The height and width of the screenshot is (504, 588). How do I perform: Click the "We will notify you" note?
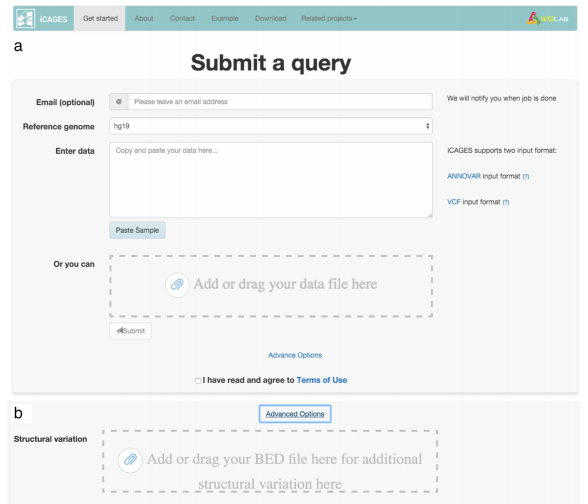coord(501,98)
